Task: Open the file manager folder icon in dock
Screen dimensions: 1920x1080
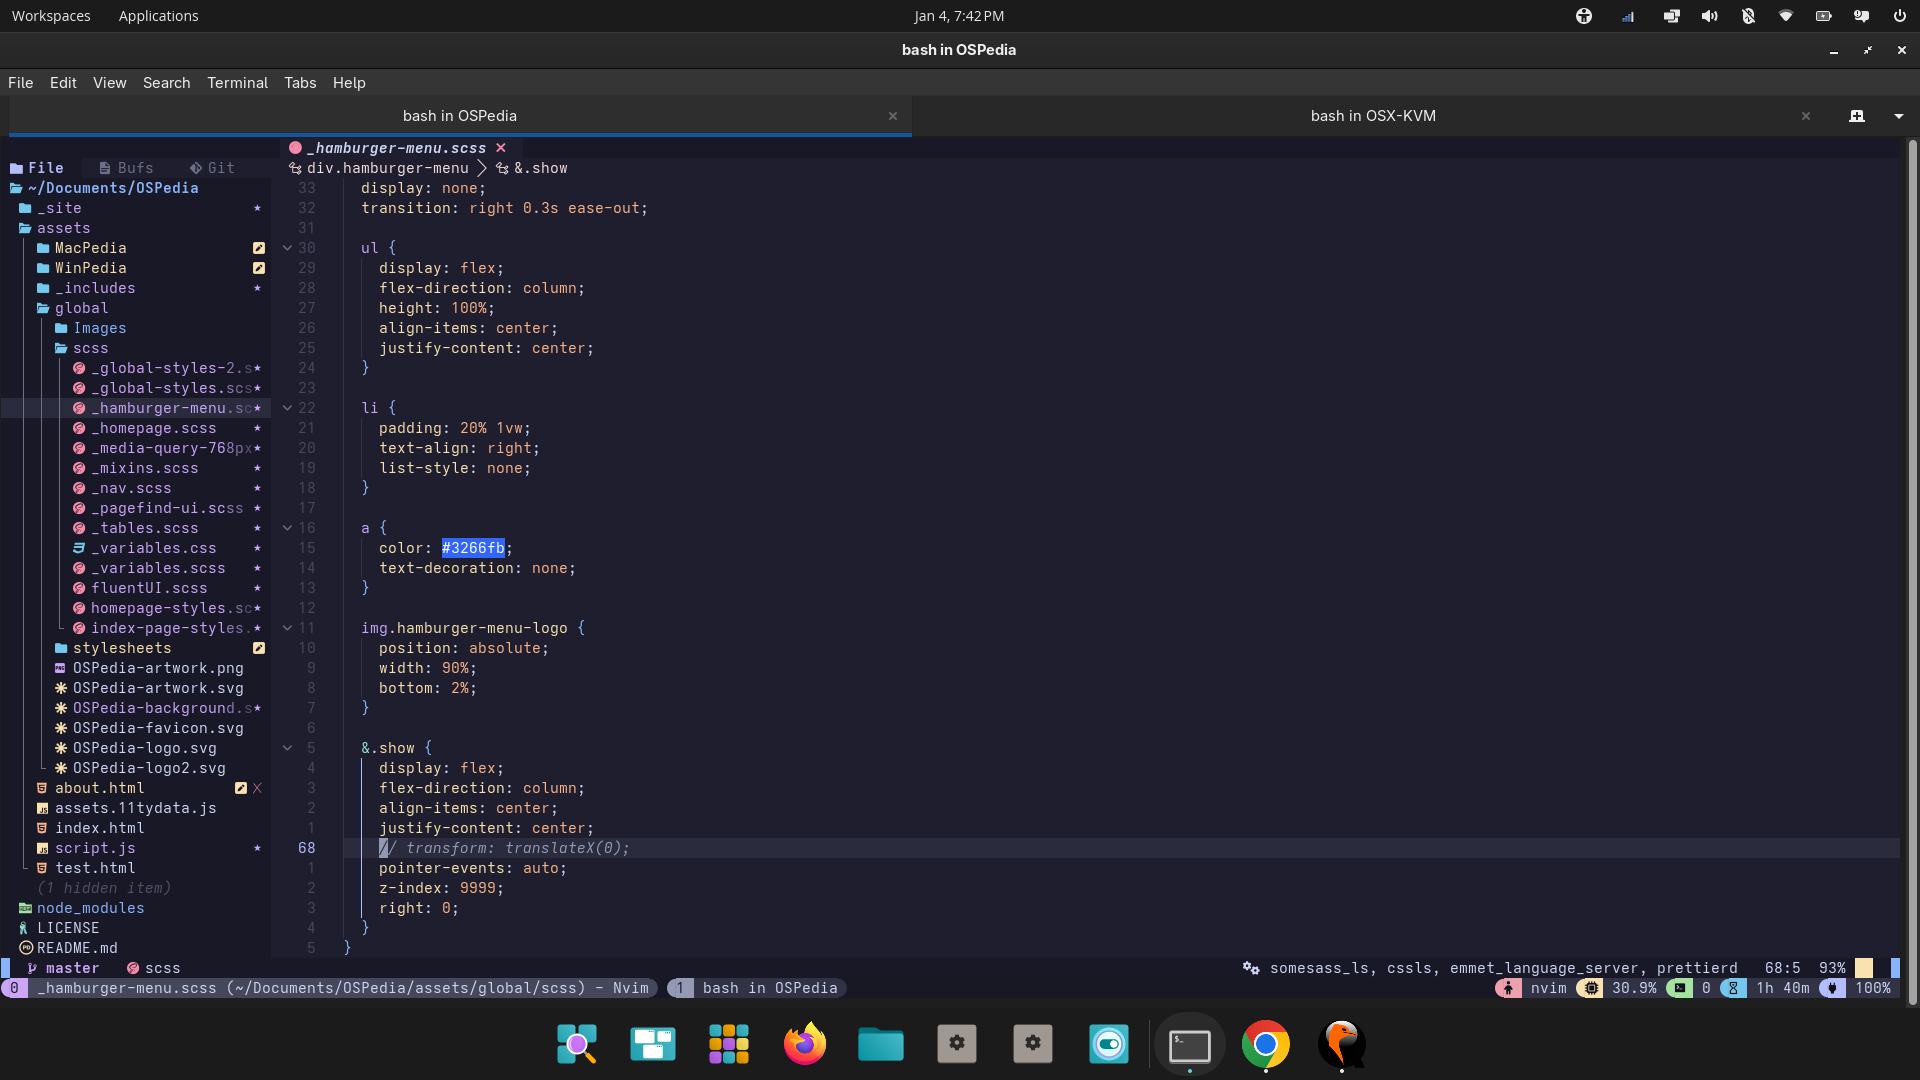Action: (880, 1044)
